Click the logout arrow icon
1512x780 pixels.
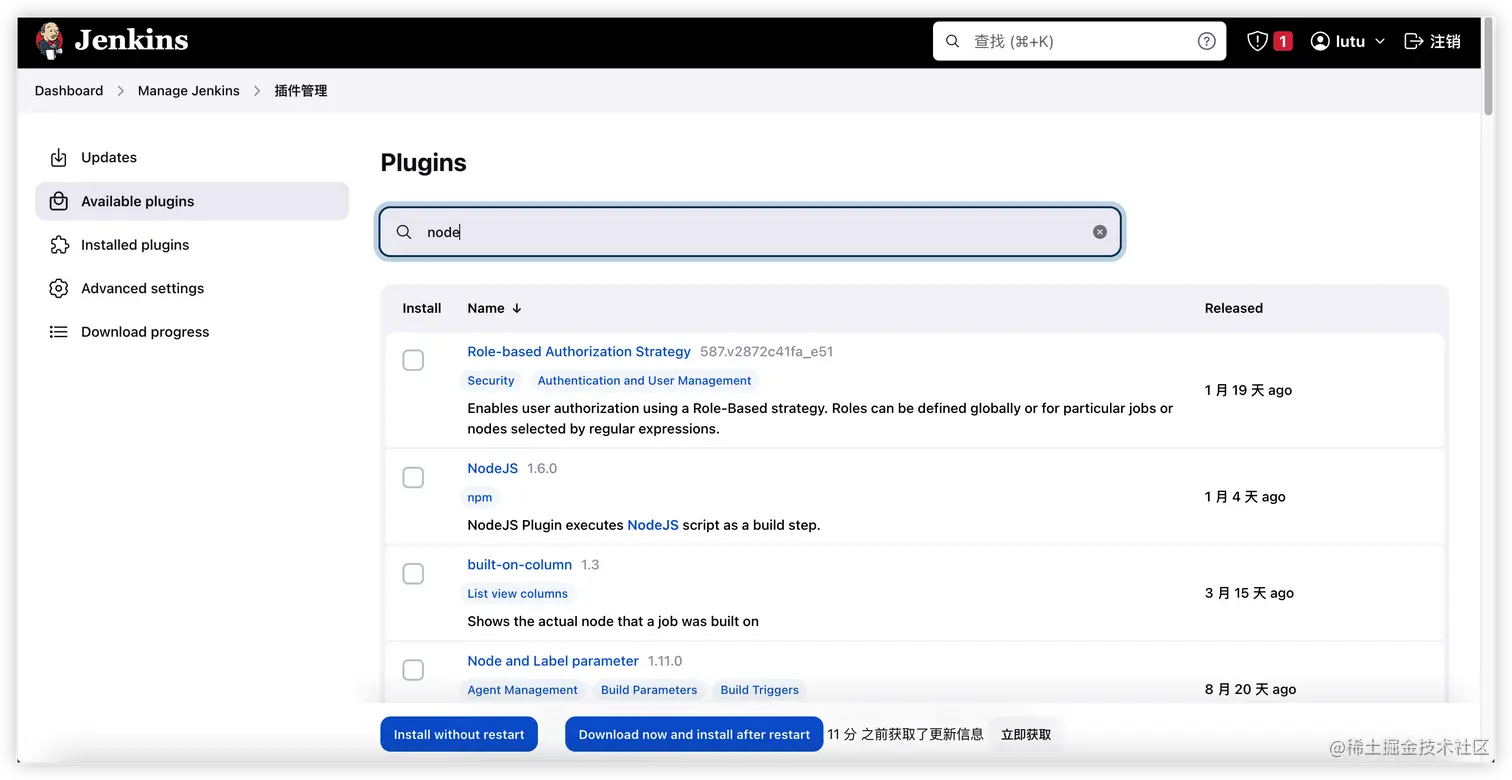click(x=1413, y=41)
